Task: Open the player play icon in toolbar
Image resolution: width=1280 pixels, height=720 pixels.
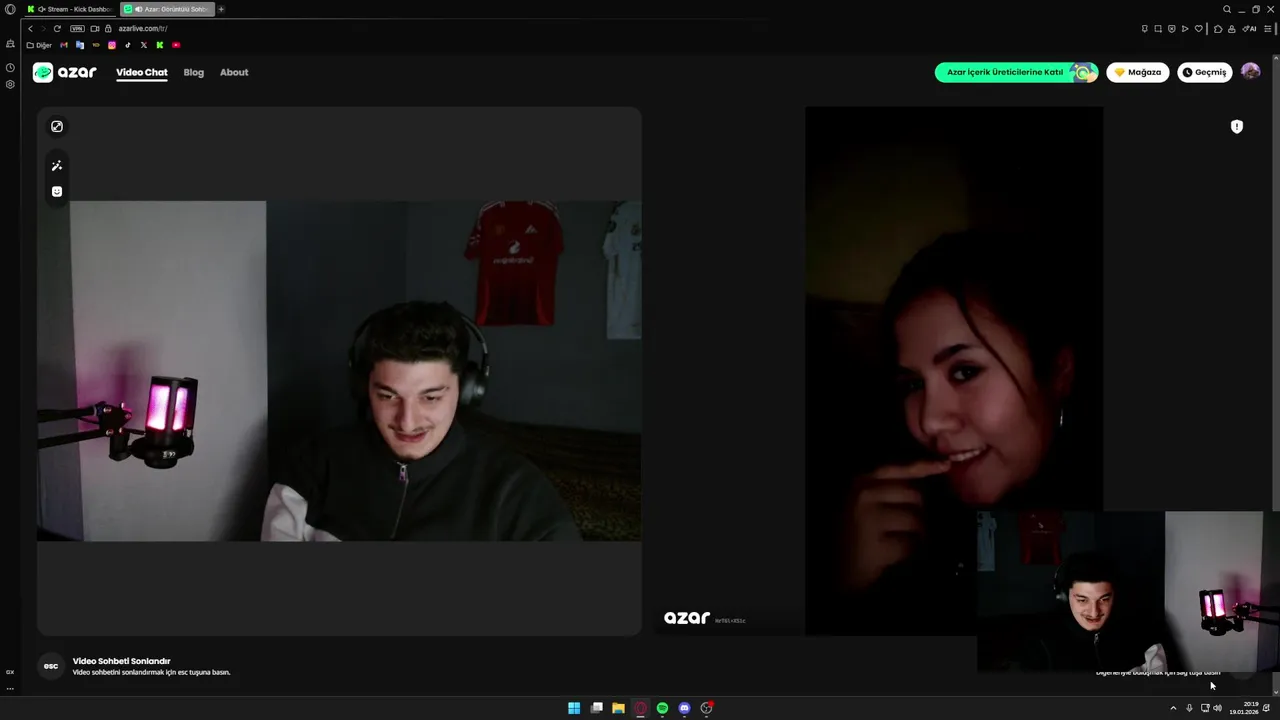Action: 1185,28
